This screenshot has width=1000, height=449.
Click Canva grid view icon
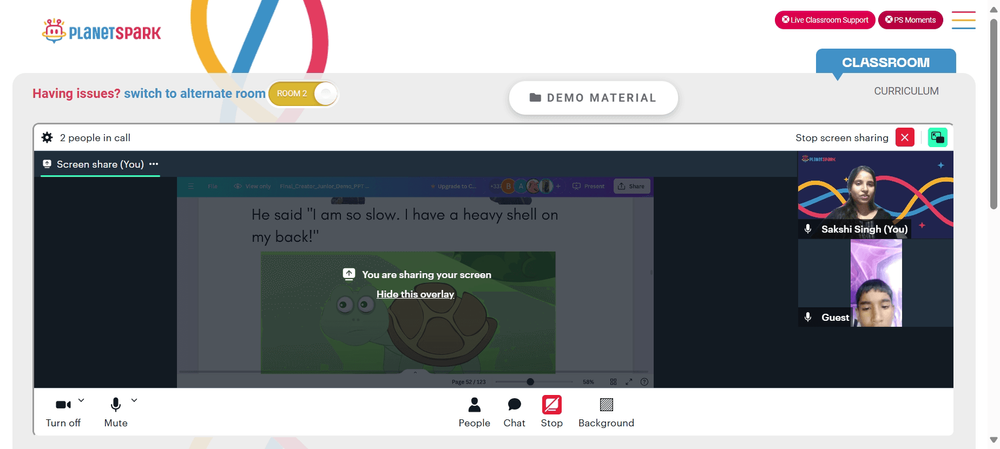[613, 381]
